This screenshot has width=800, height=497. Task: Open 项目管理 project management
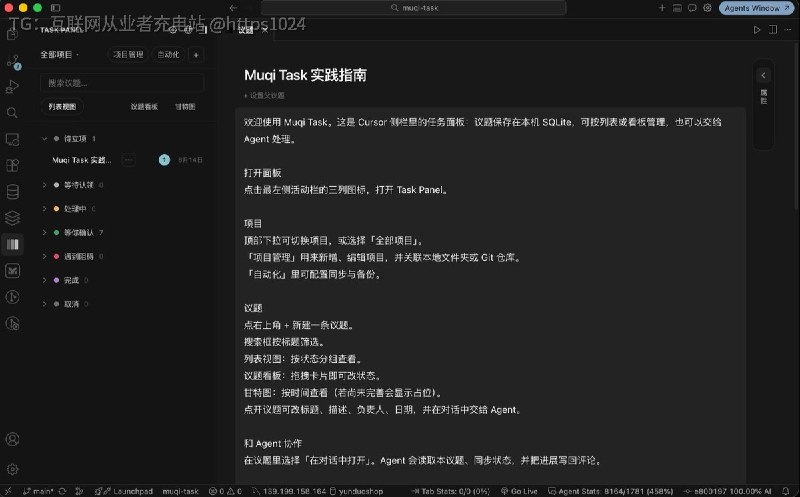128,55
